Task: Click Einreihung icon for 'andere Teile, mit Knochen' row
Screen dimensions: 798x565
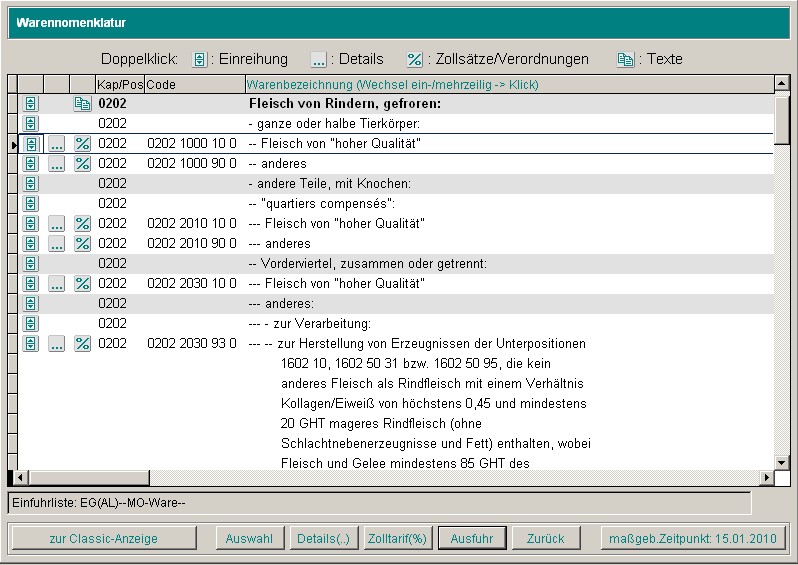Action: pyautogui.click(x=31, y=184)
